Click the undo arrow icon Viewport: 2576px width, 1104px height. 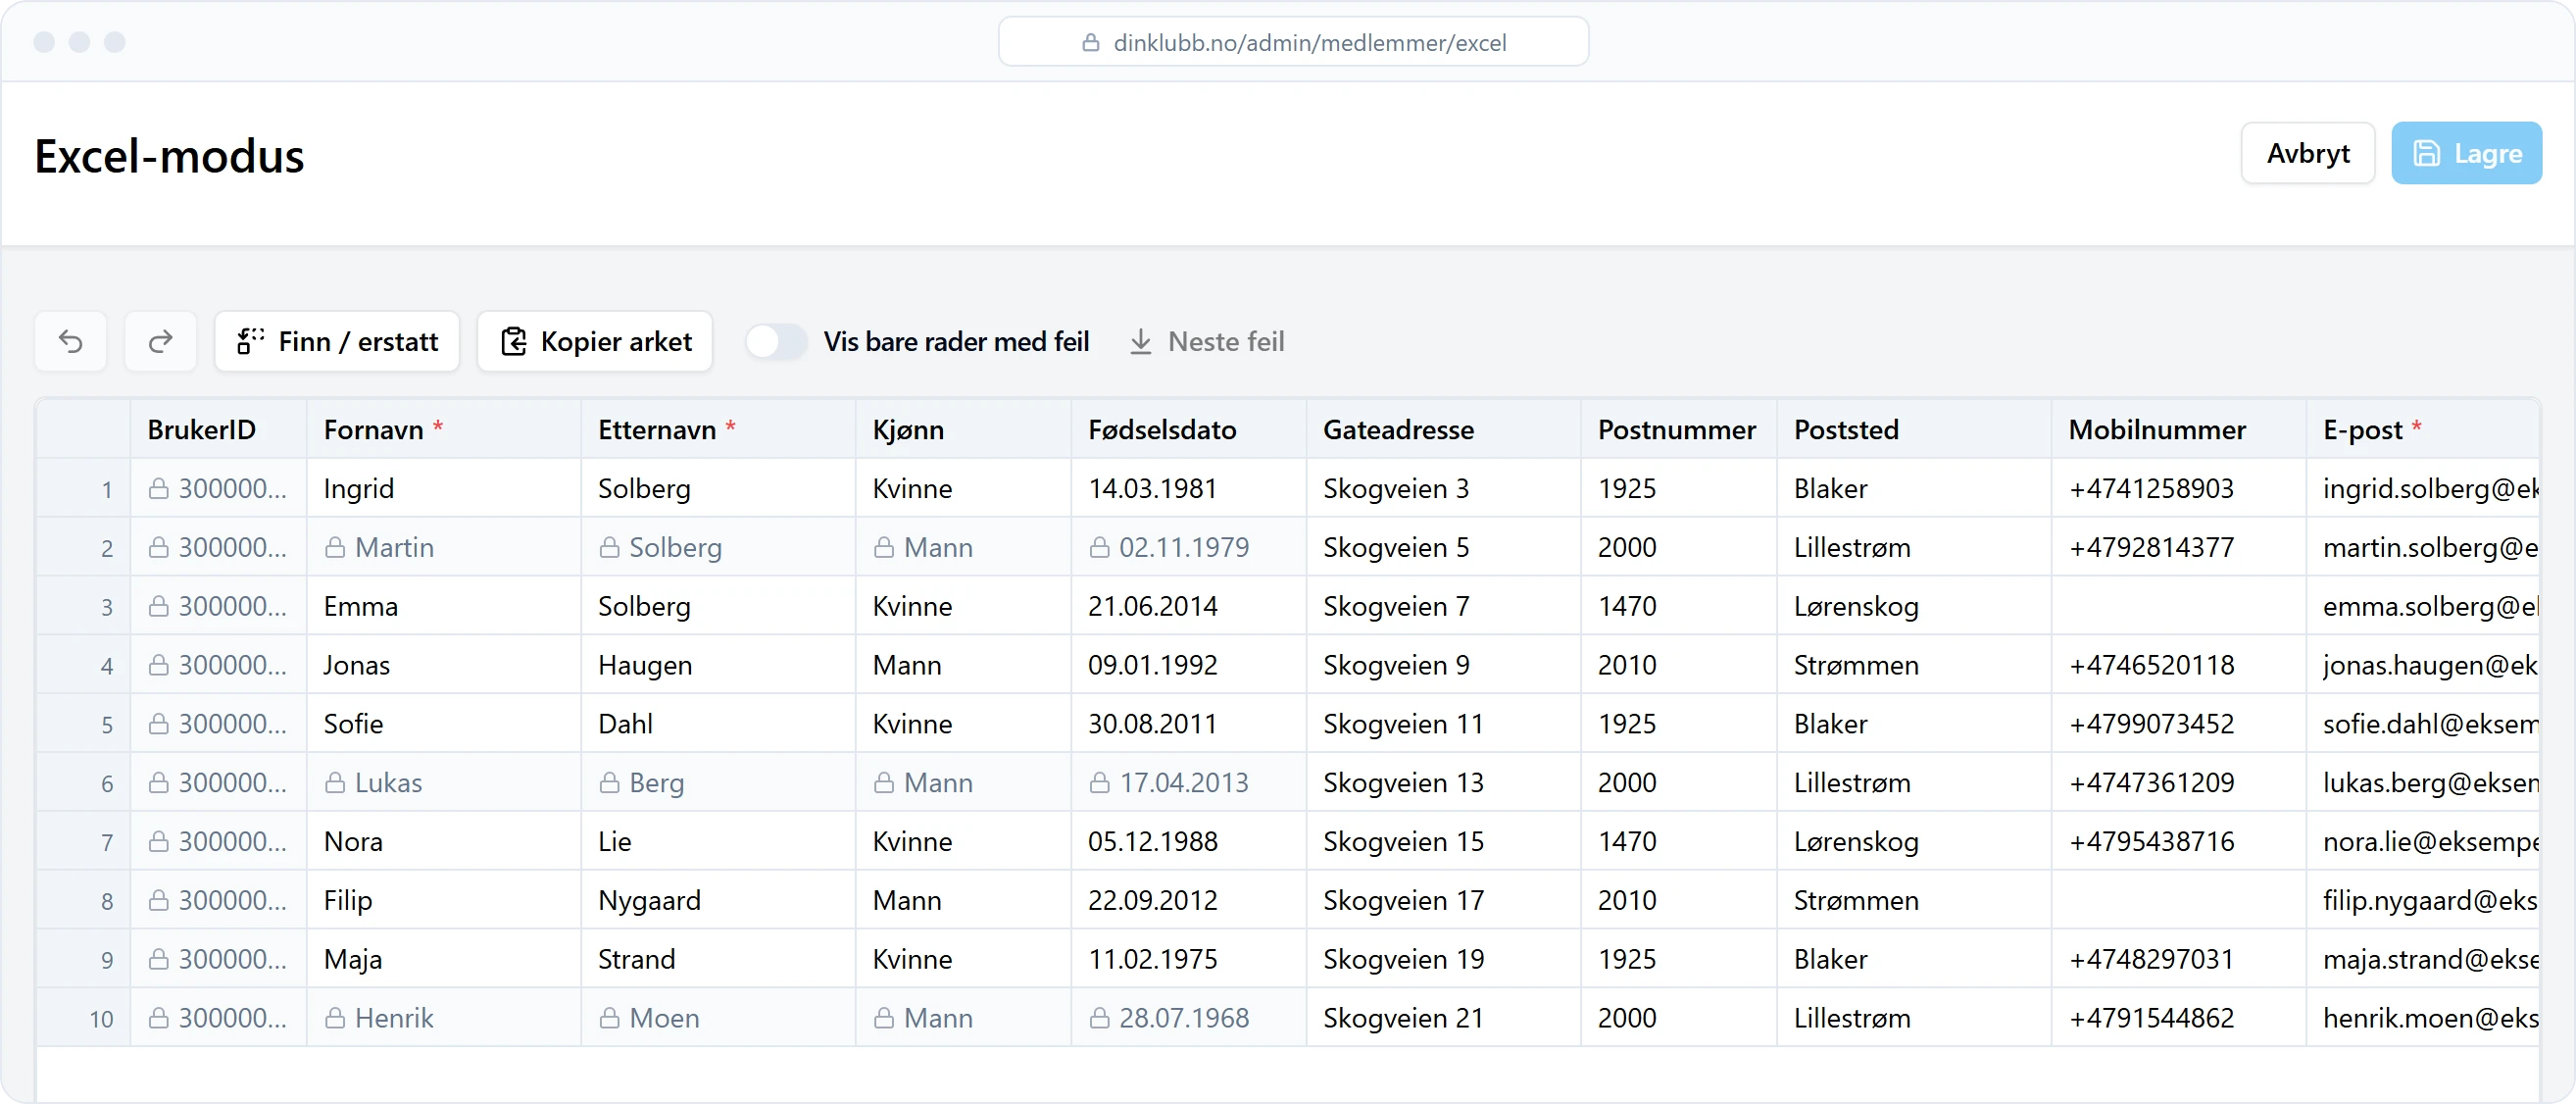71,342
